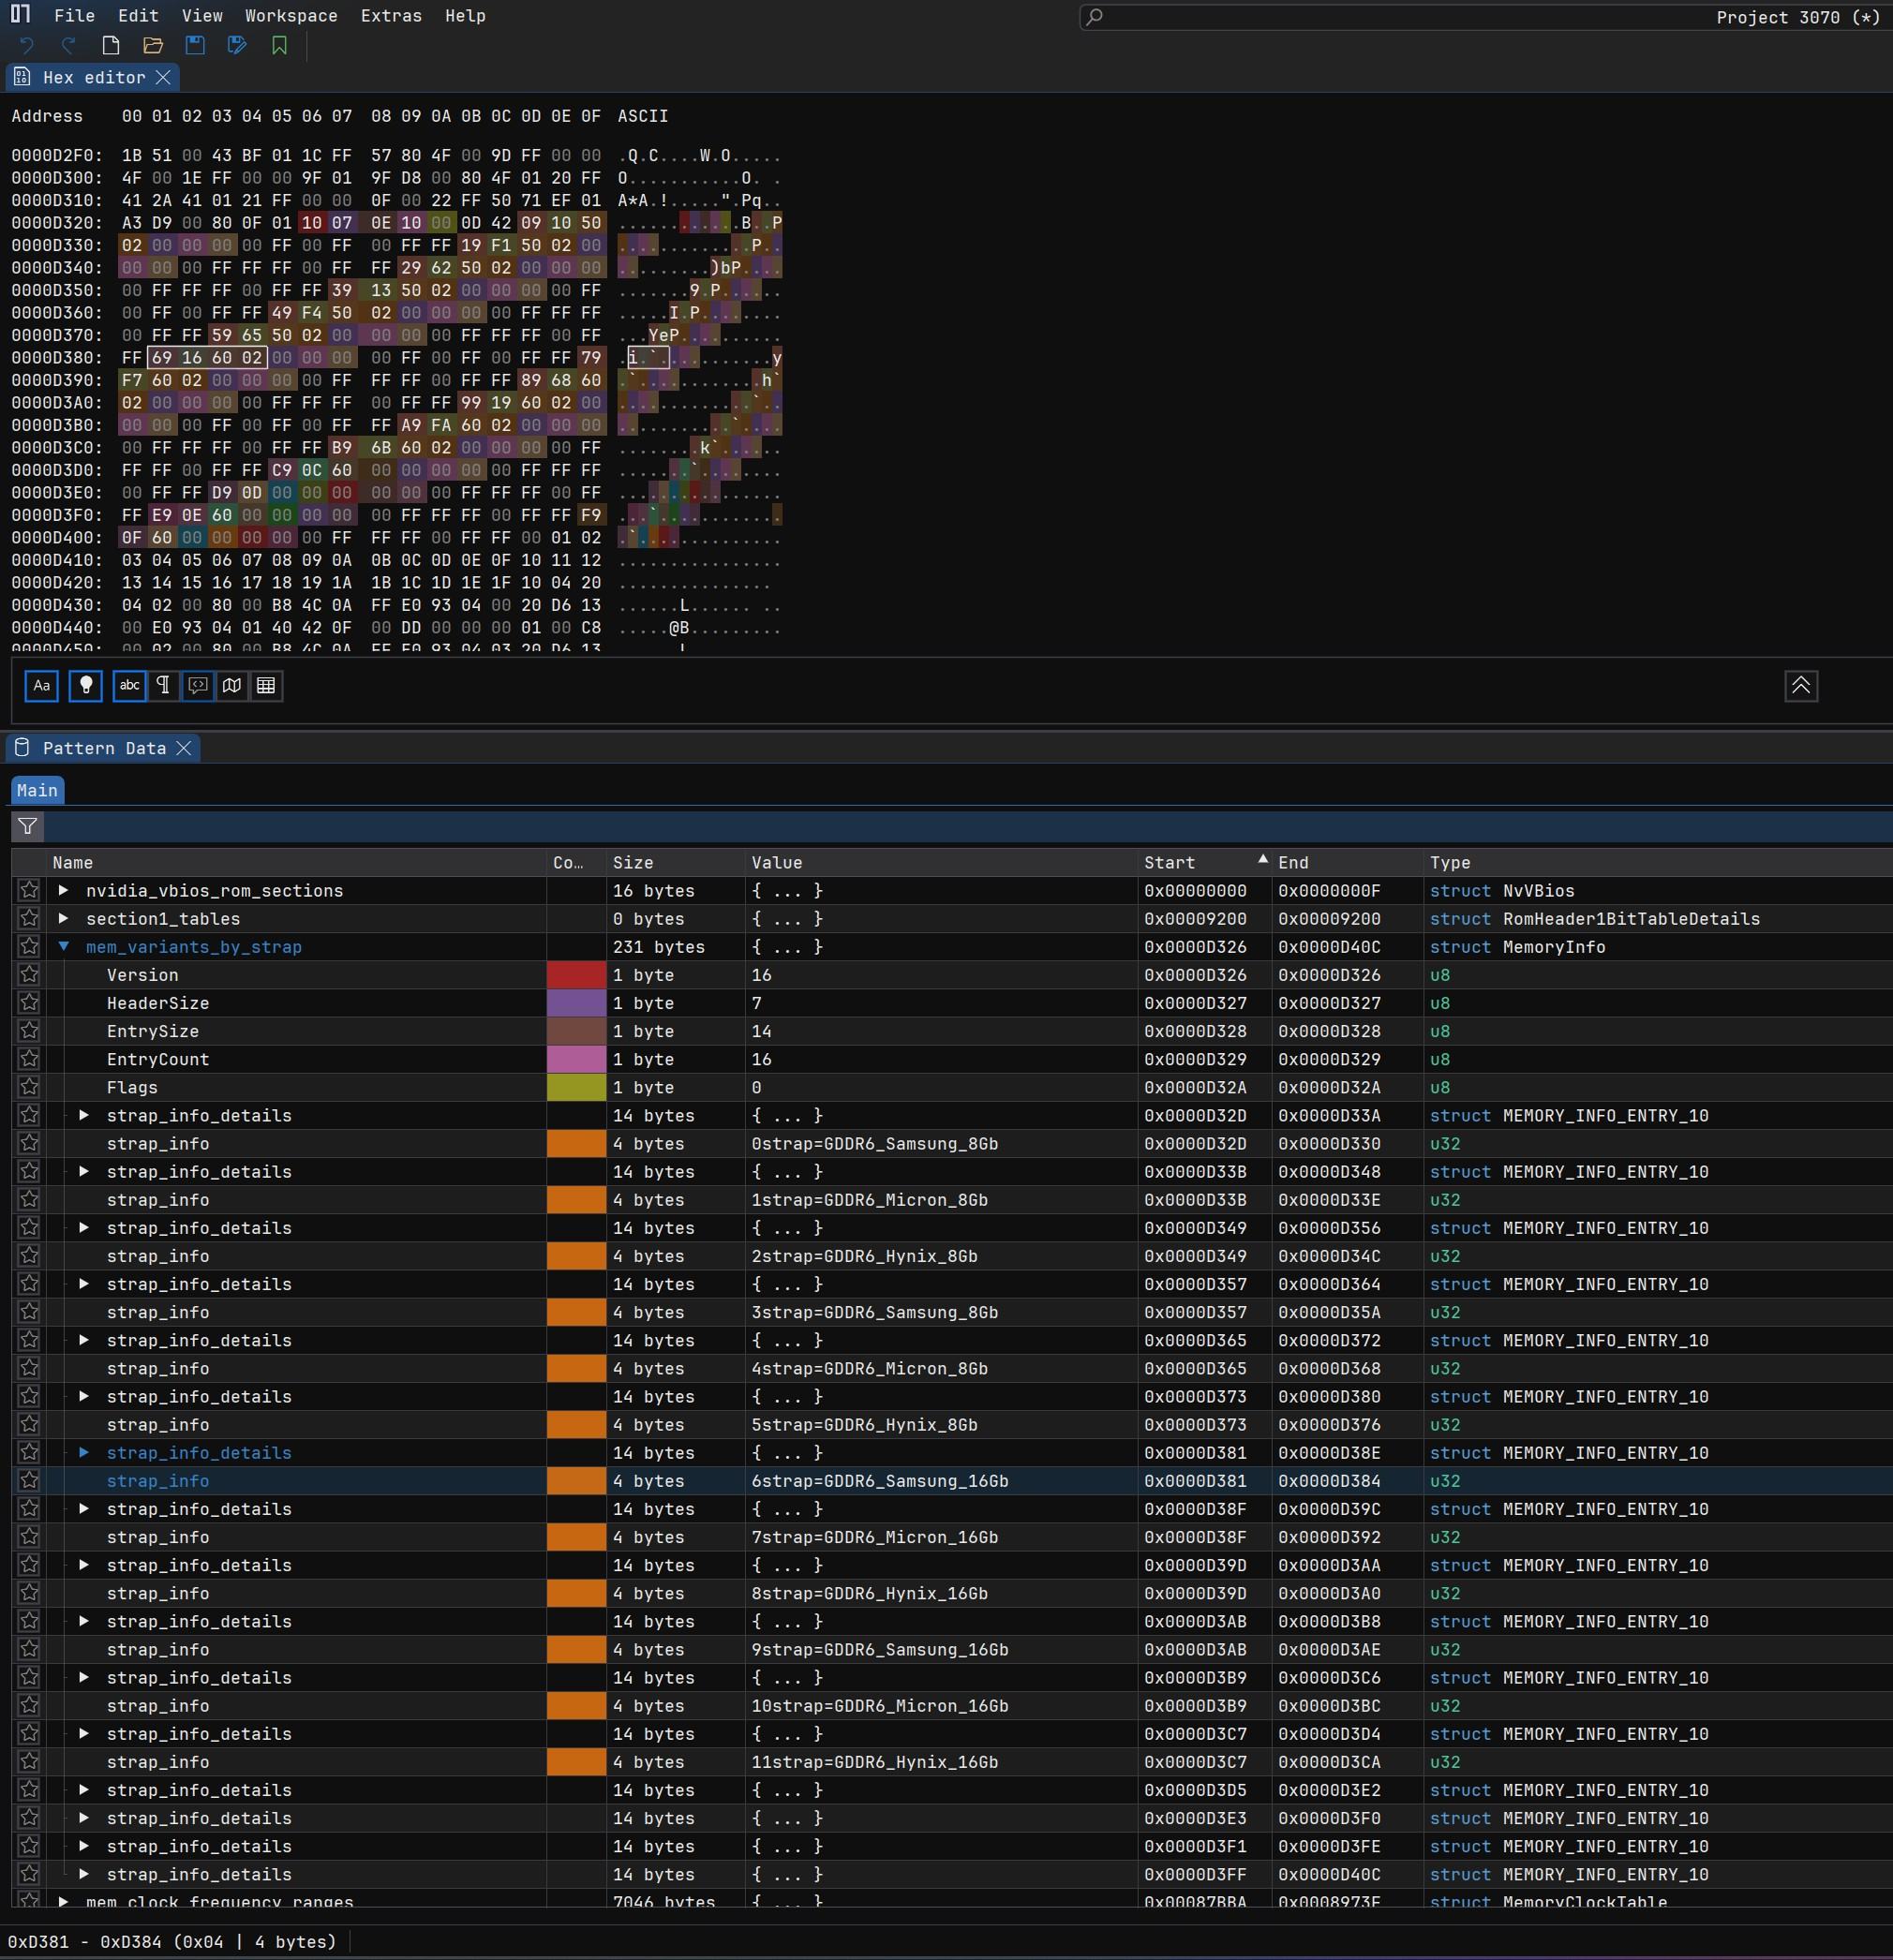1893x1960 pixels.
Task: Toggle the lightbulb zero-highlighting option
Action: click(x=86, y=686)
